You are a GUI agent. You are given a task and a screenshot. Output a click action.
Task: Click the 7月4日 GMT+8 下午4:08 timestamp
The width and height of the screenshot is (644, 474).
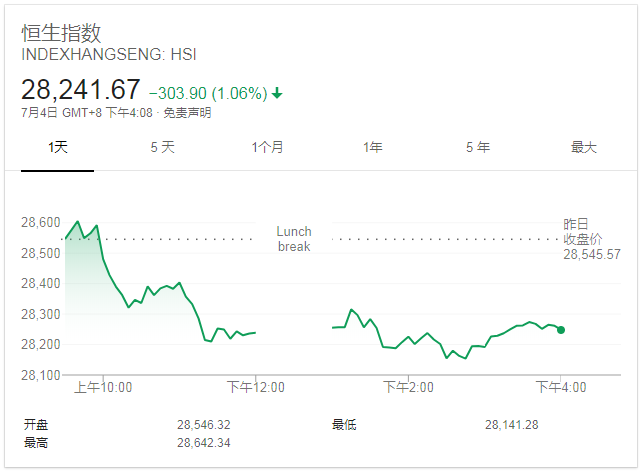[87, 113]
